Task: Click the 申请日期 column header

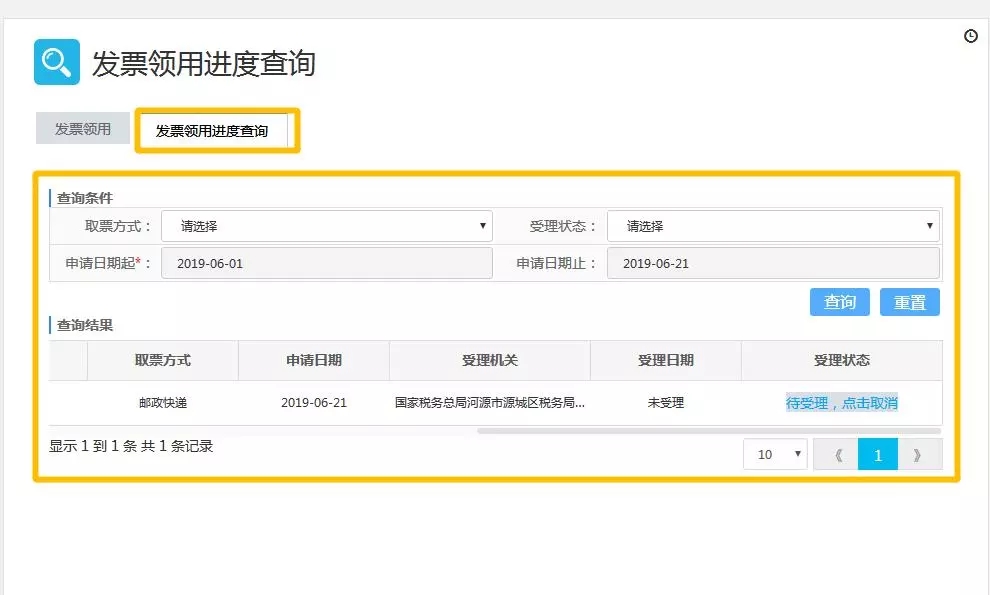Action: 314,360
